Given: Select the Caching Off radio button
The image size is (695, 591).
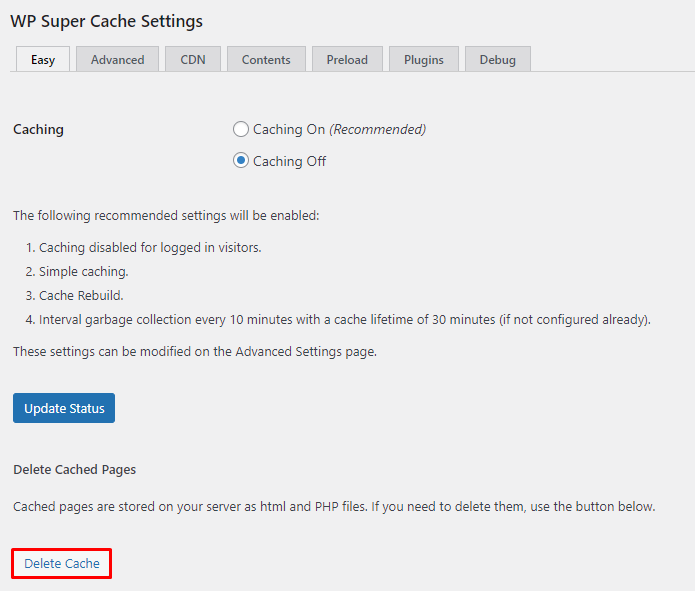Looking at the screenshot, I should 240,161.
